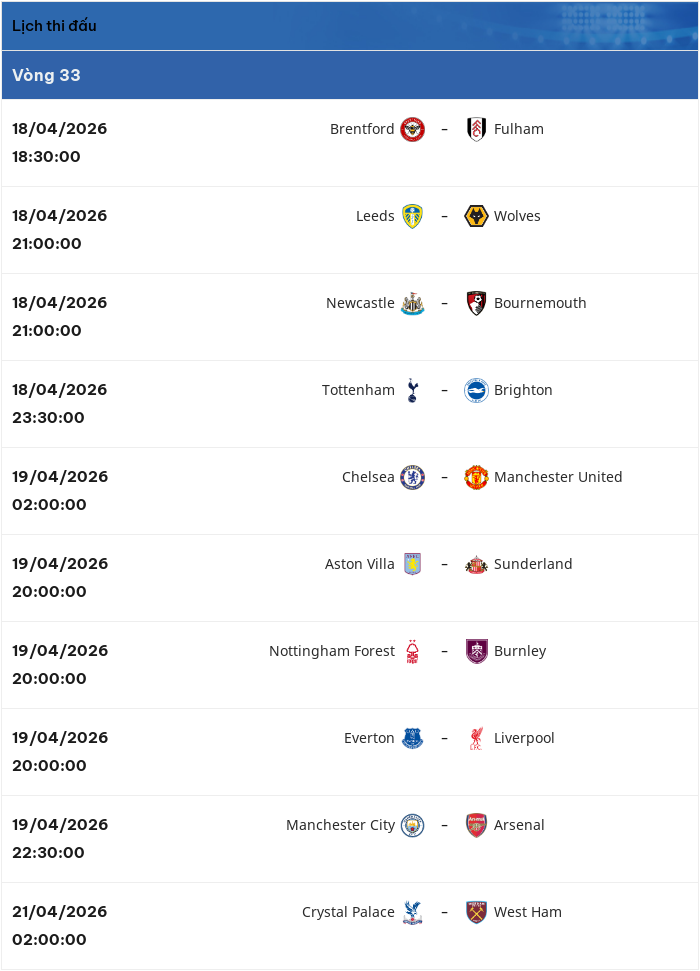Click the Sunderland team name
Screen dimensions: 700x971
tap(533, 564)
